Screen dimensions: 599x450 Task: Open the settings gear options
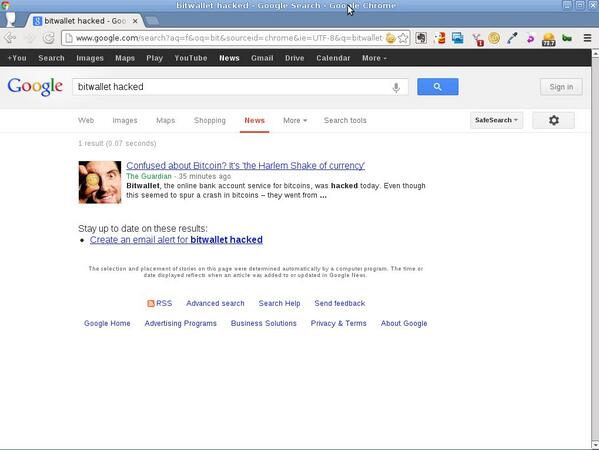[554, 120]
